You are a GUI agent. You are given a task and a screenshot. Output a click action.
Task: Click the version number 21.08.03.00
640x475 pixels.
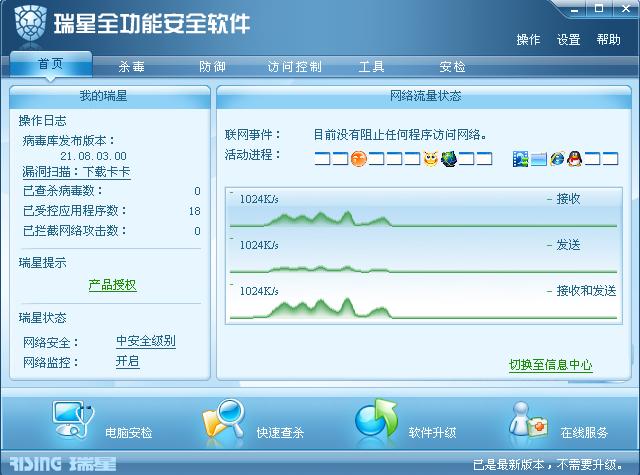point(93,156)
